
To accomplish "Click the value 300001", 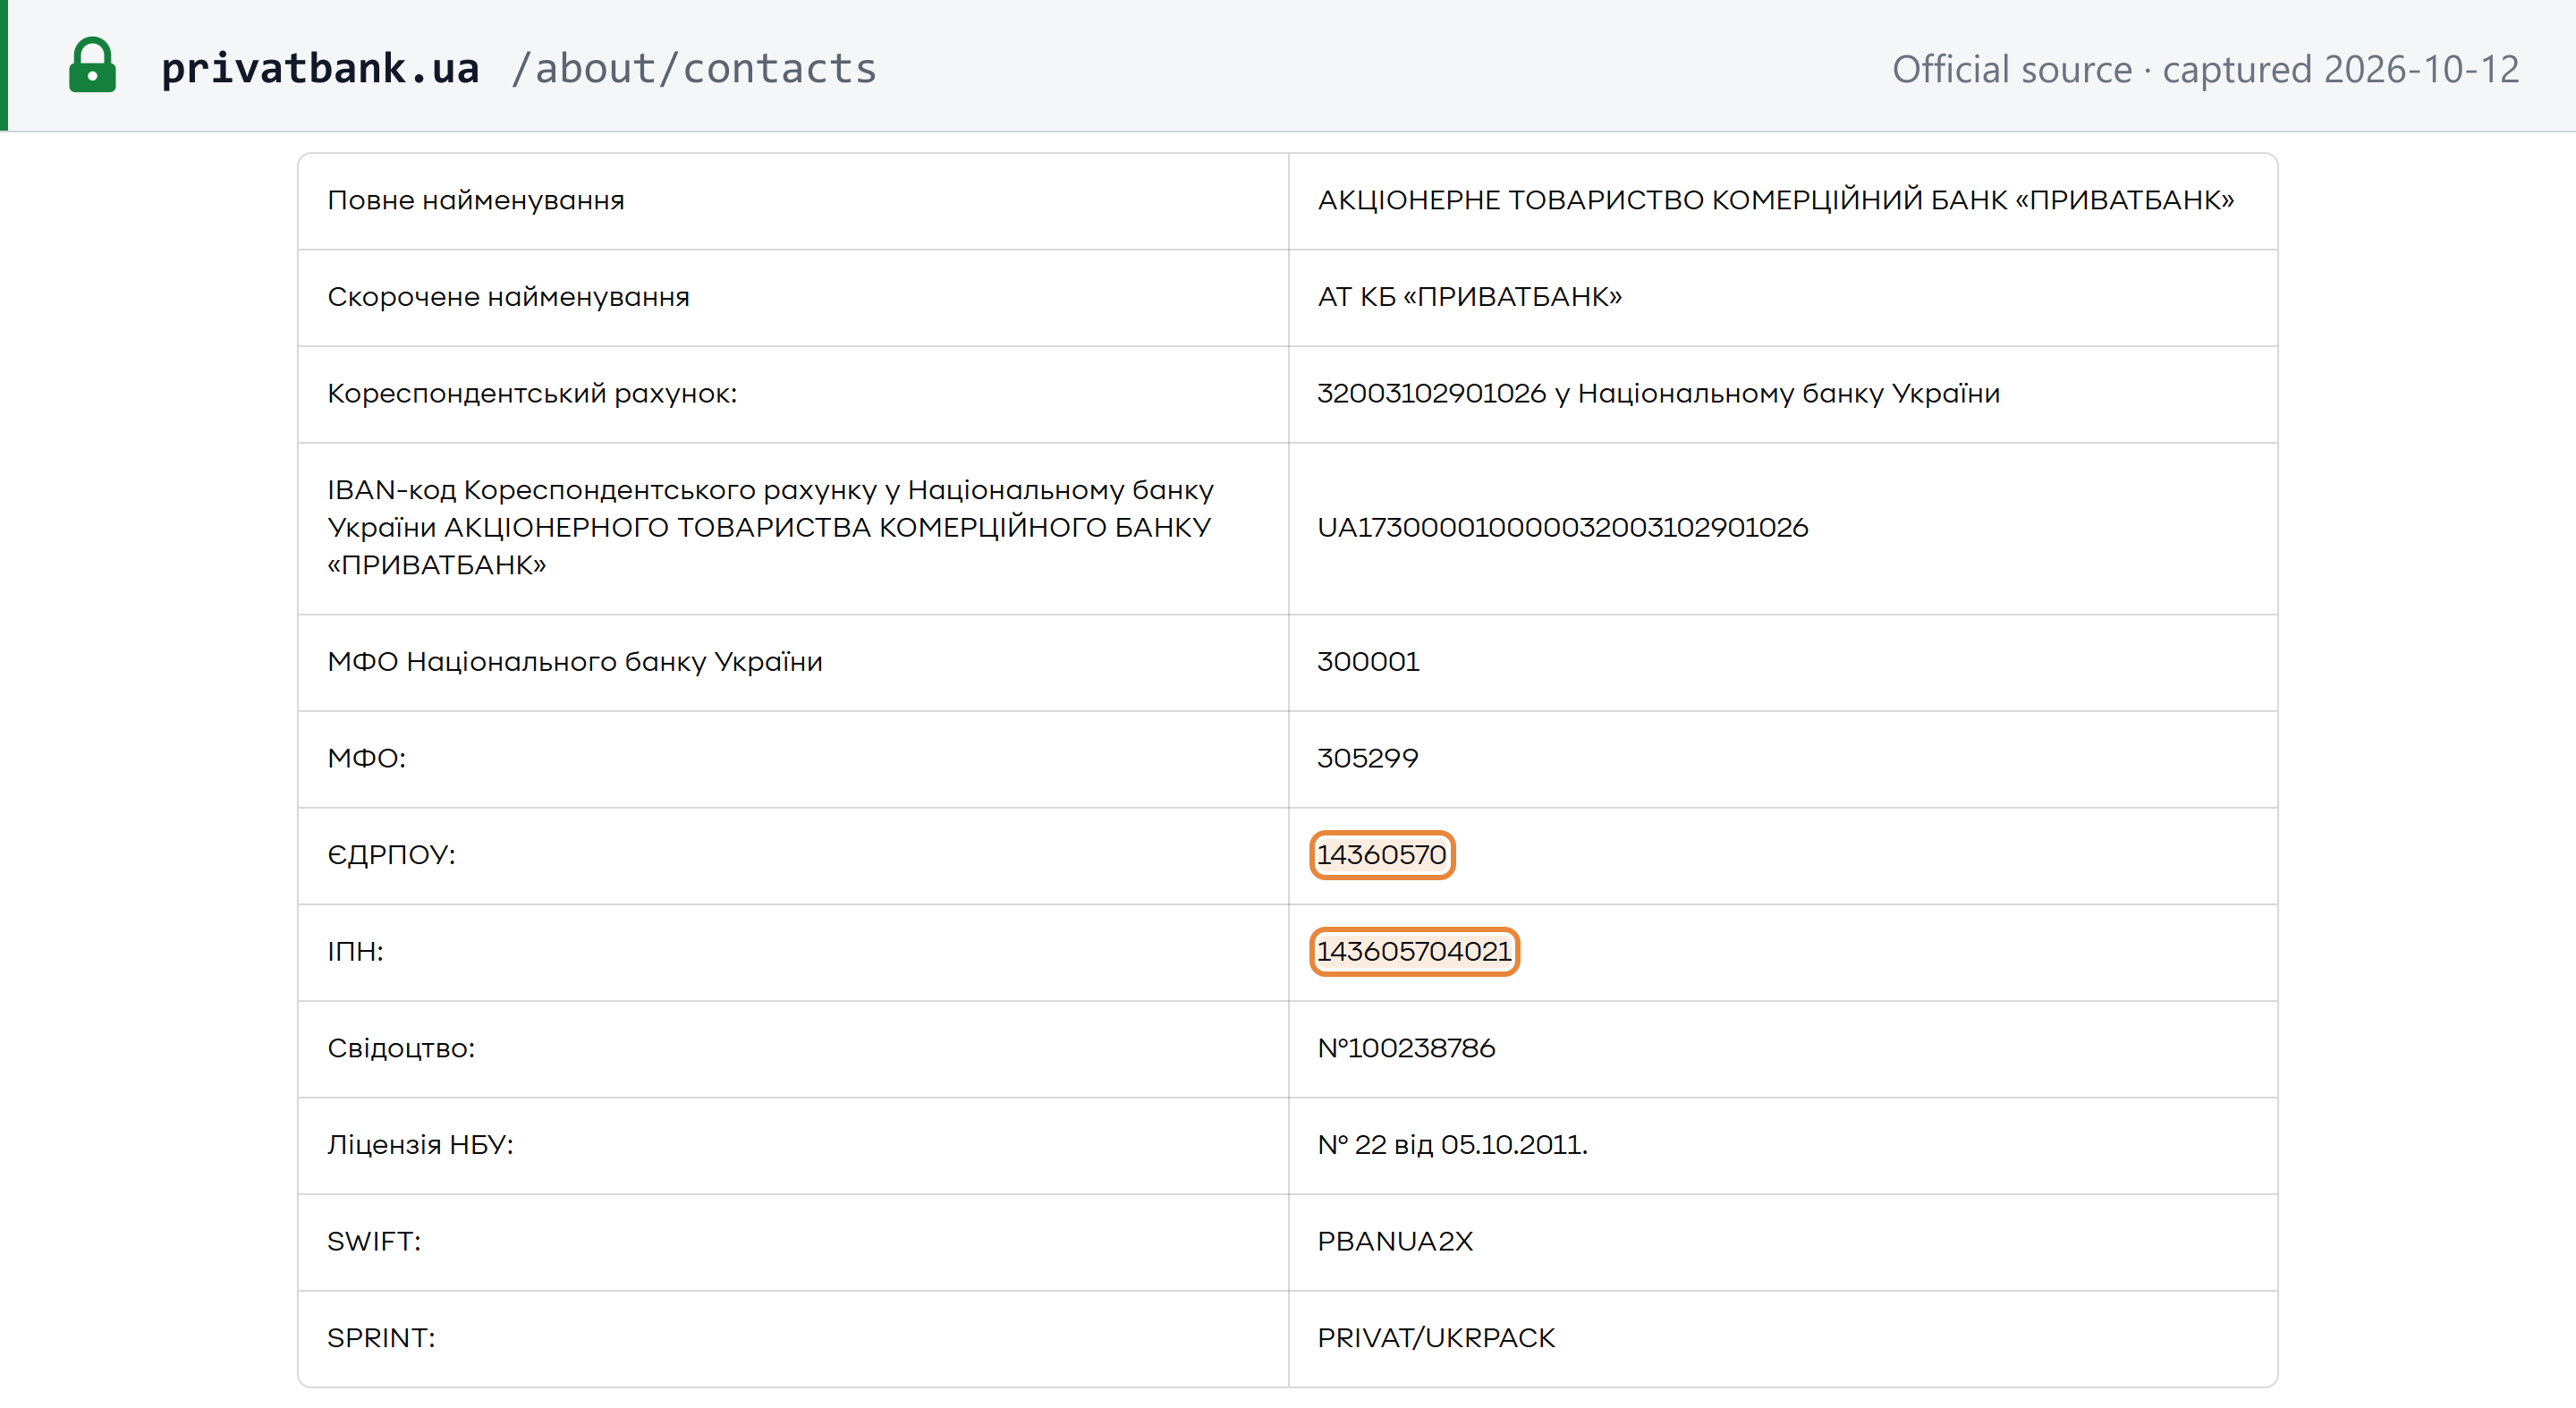I will point(1368,662).
